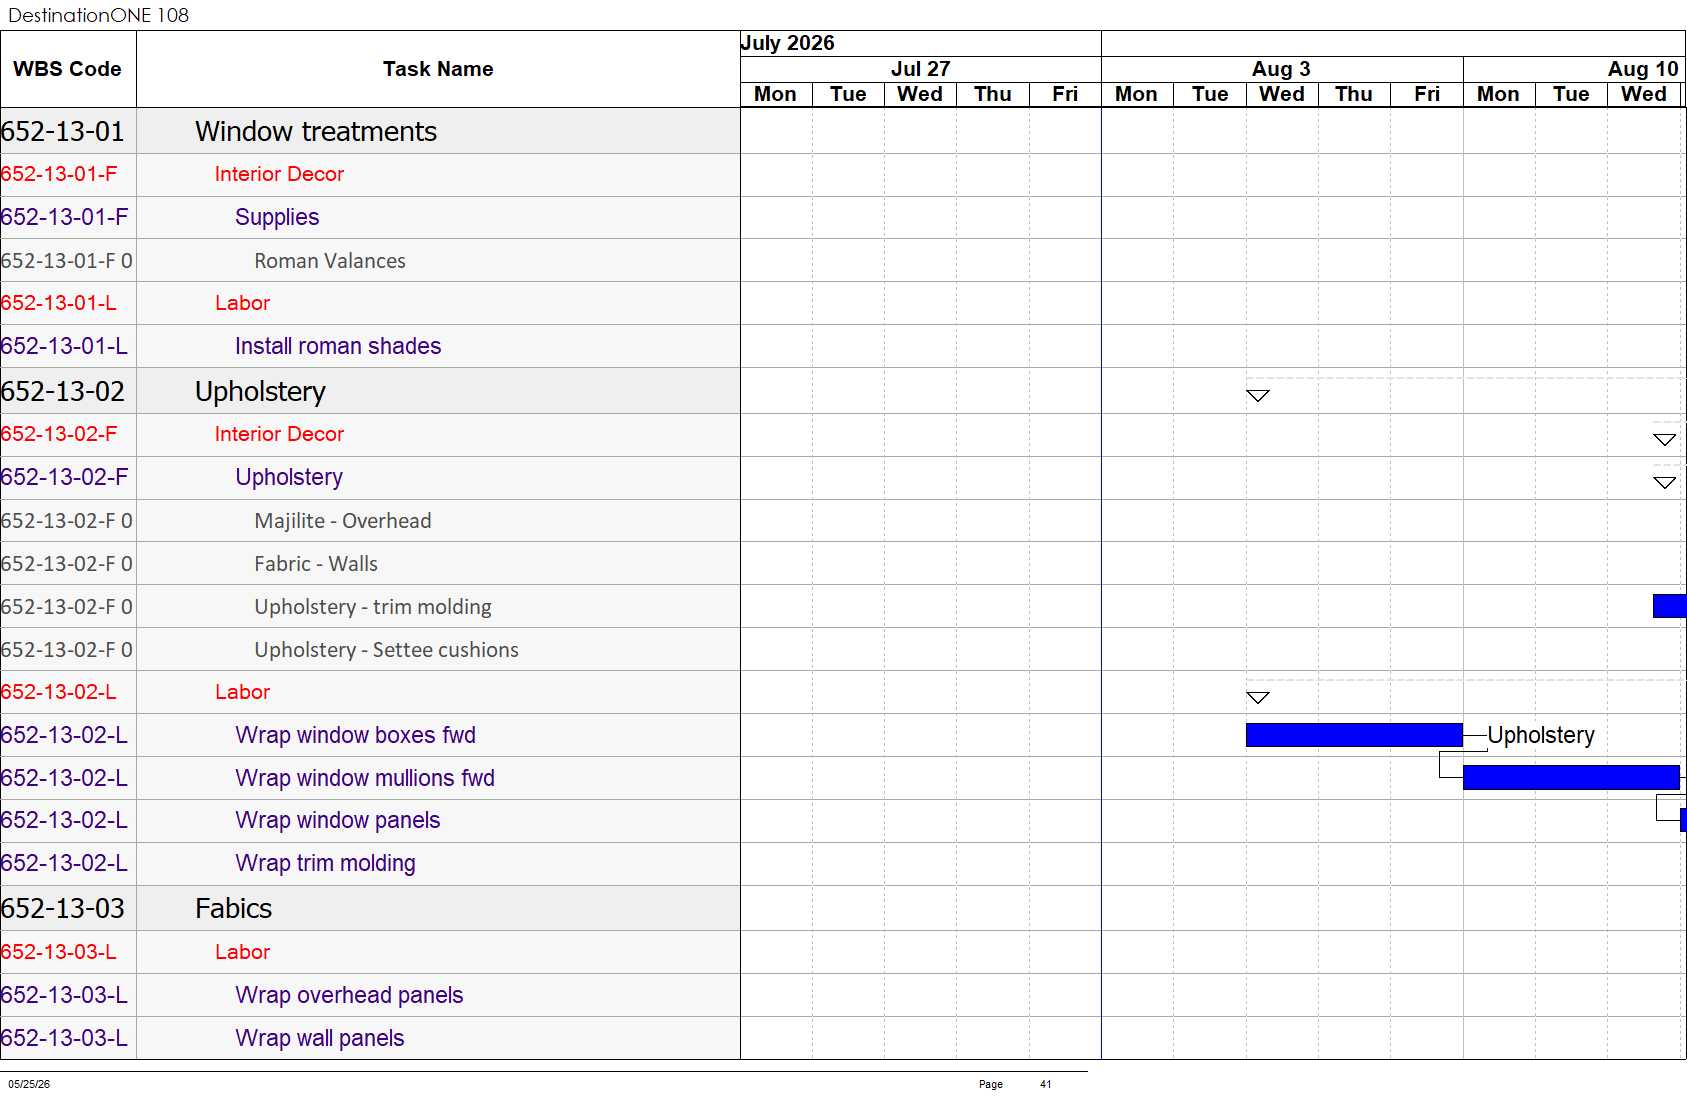Click the Jul 27 week header
1687x1097 pixels.
tap(920, 68)
